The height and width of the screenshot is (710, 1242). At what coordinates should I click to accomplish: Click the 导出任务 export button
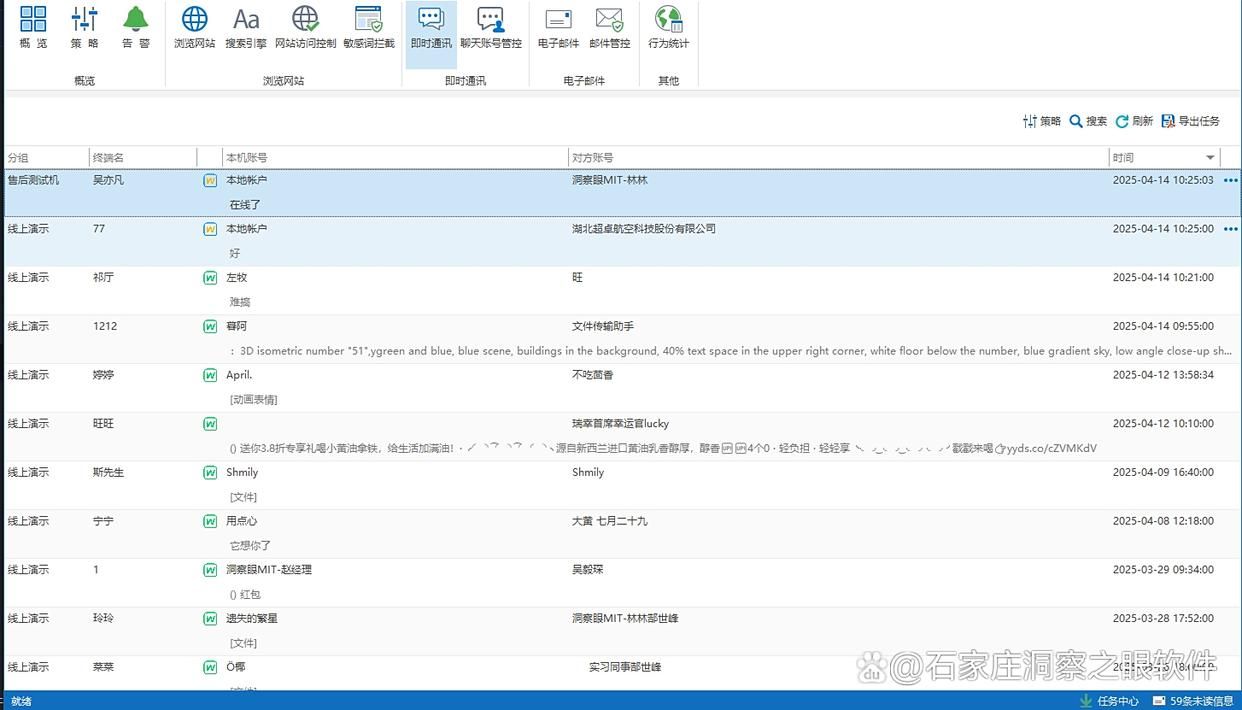[1191, 121]
